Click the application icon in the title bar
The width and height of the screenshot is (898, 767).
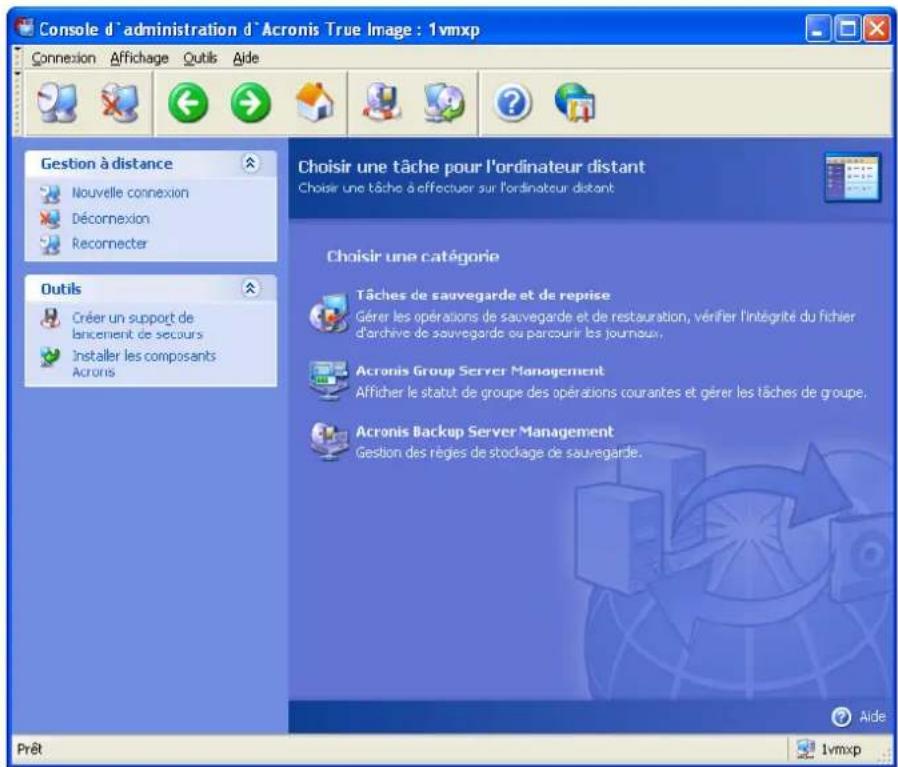(24, 28)
